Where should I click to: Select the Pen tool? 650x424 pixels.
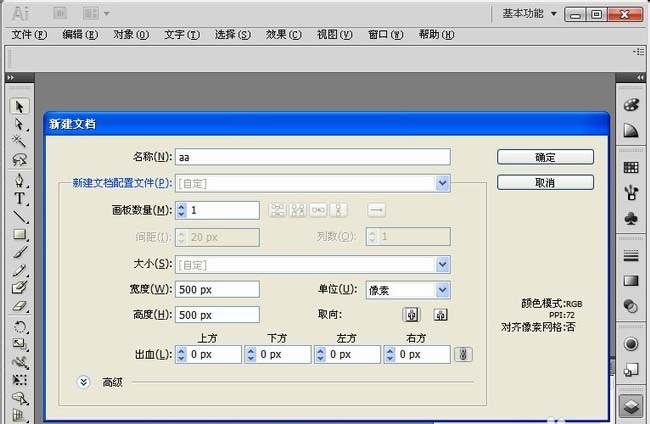pyautogui.click(x=19, y=180)
